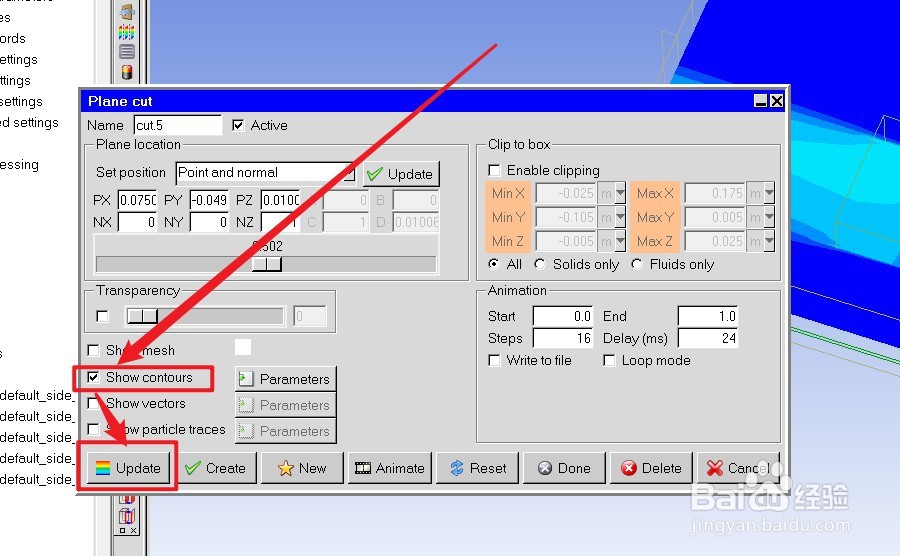
Task: Open the Min Y unit dropdown
Action: pyautogui.click(x=620, y=217)
